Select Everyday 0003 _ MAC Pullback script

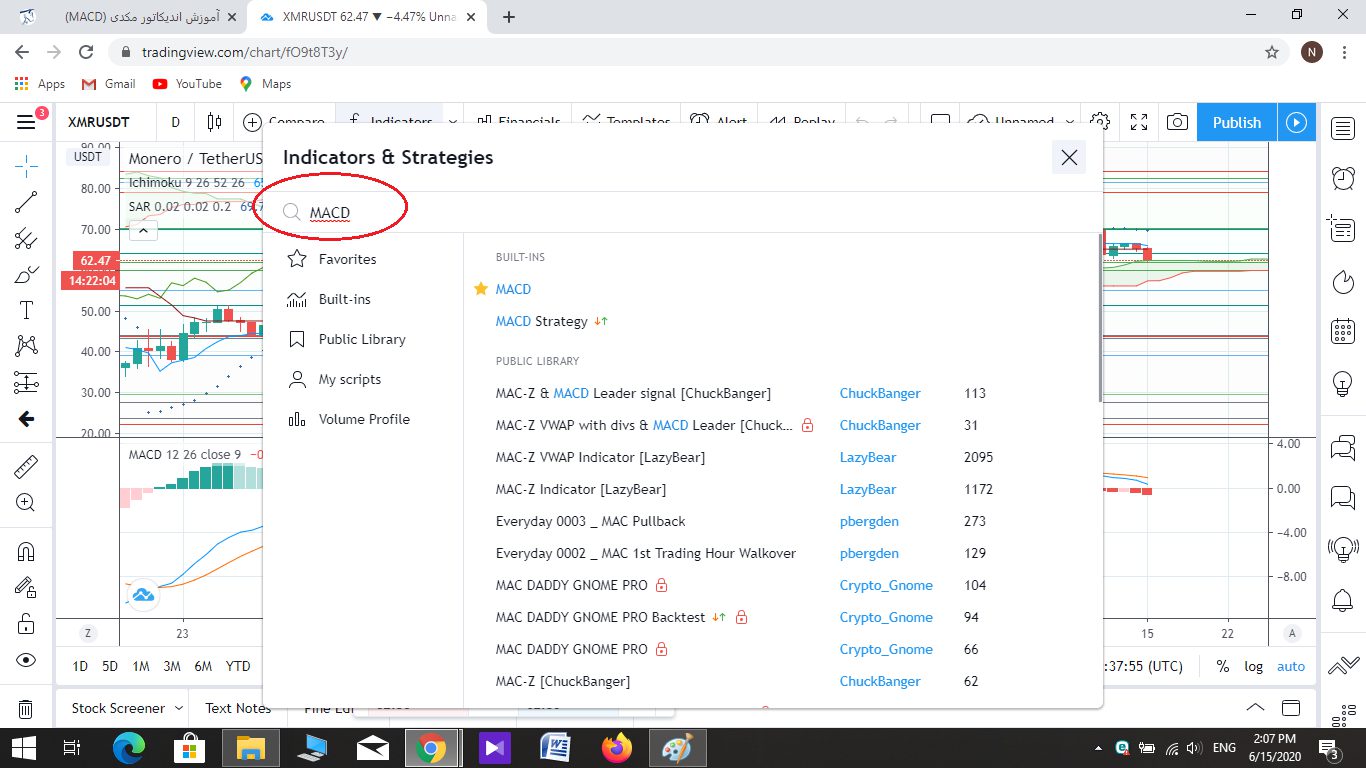point(590,521)
